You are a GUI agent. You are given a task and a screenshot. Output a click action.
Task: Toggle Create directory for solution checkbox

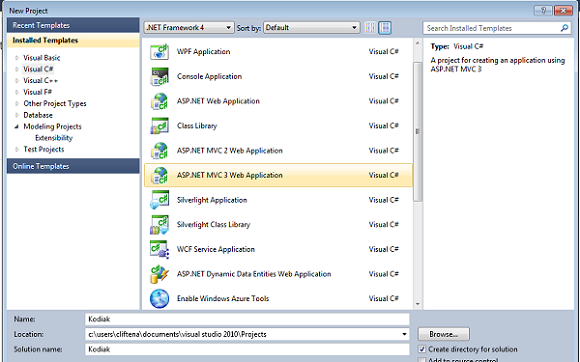point(422,349)
